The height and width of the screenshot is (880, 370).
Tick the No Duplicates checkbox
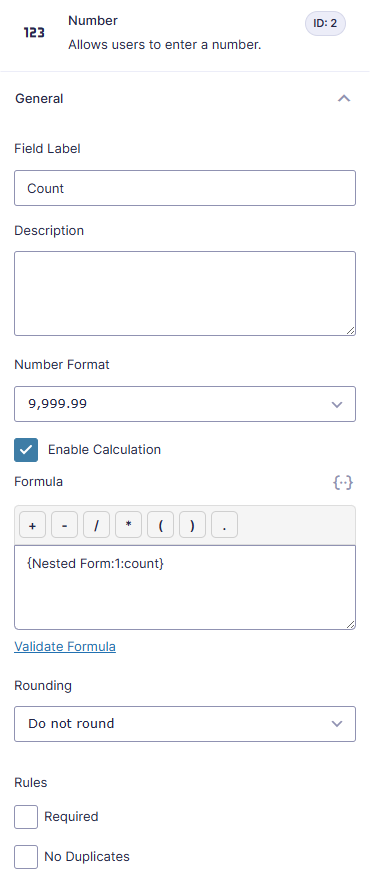[x=26, y=857]
